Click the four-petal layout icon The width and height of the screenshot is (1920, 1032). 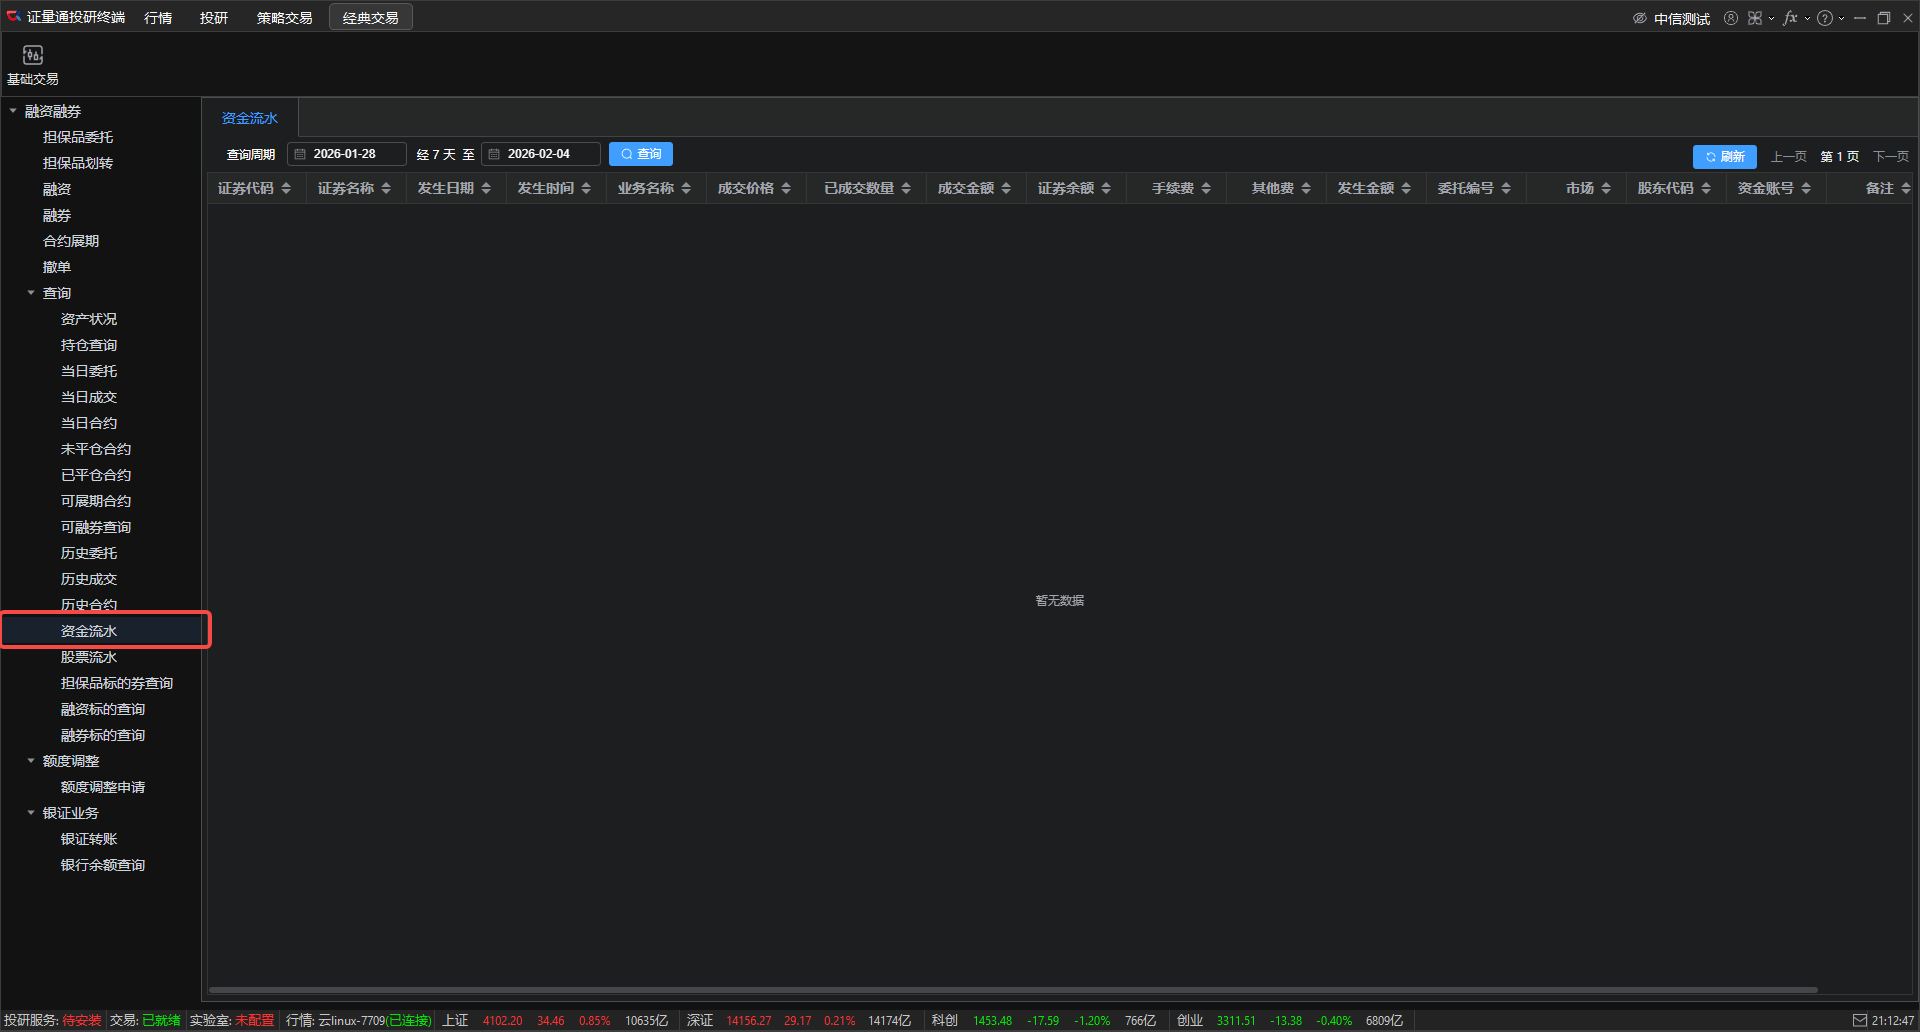1755,18
